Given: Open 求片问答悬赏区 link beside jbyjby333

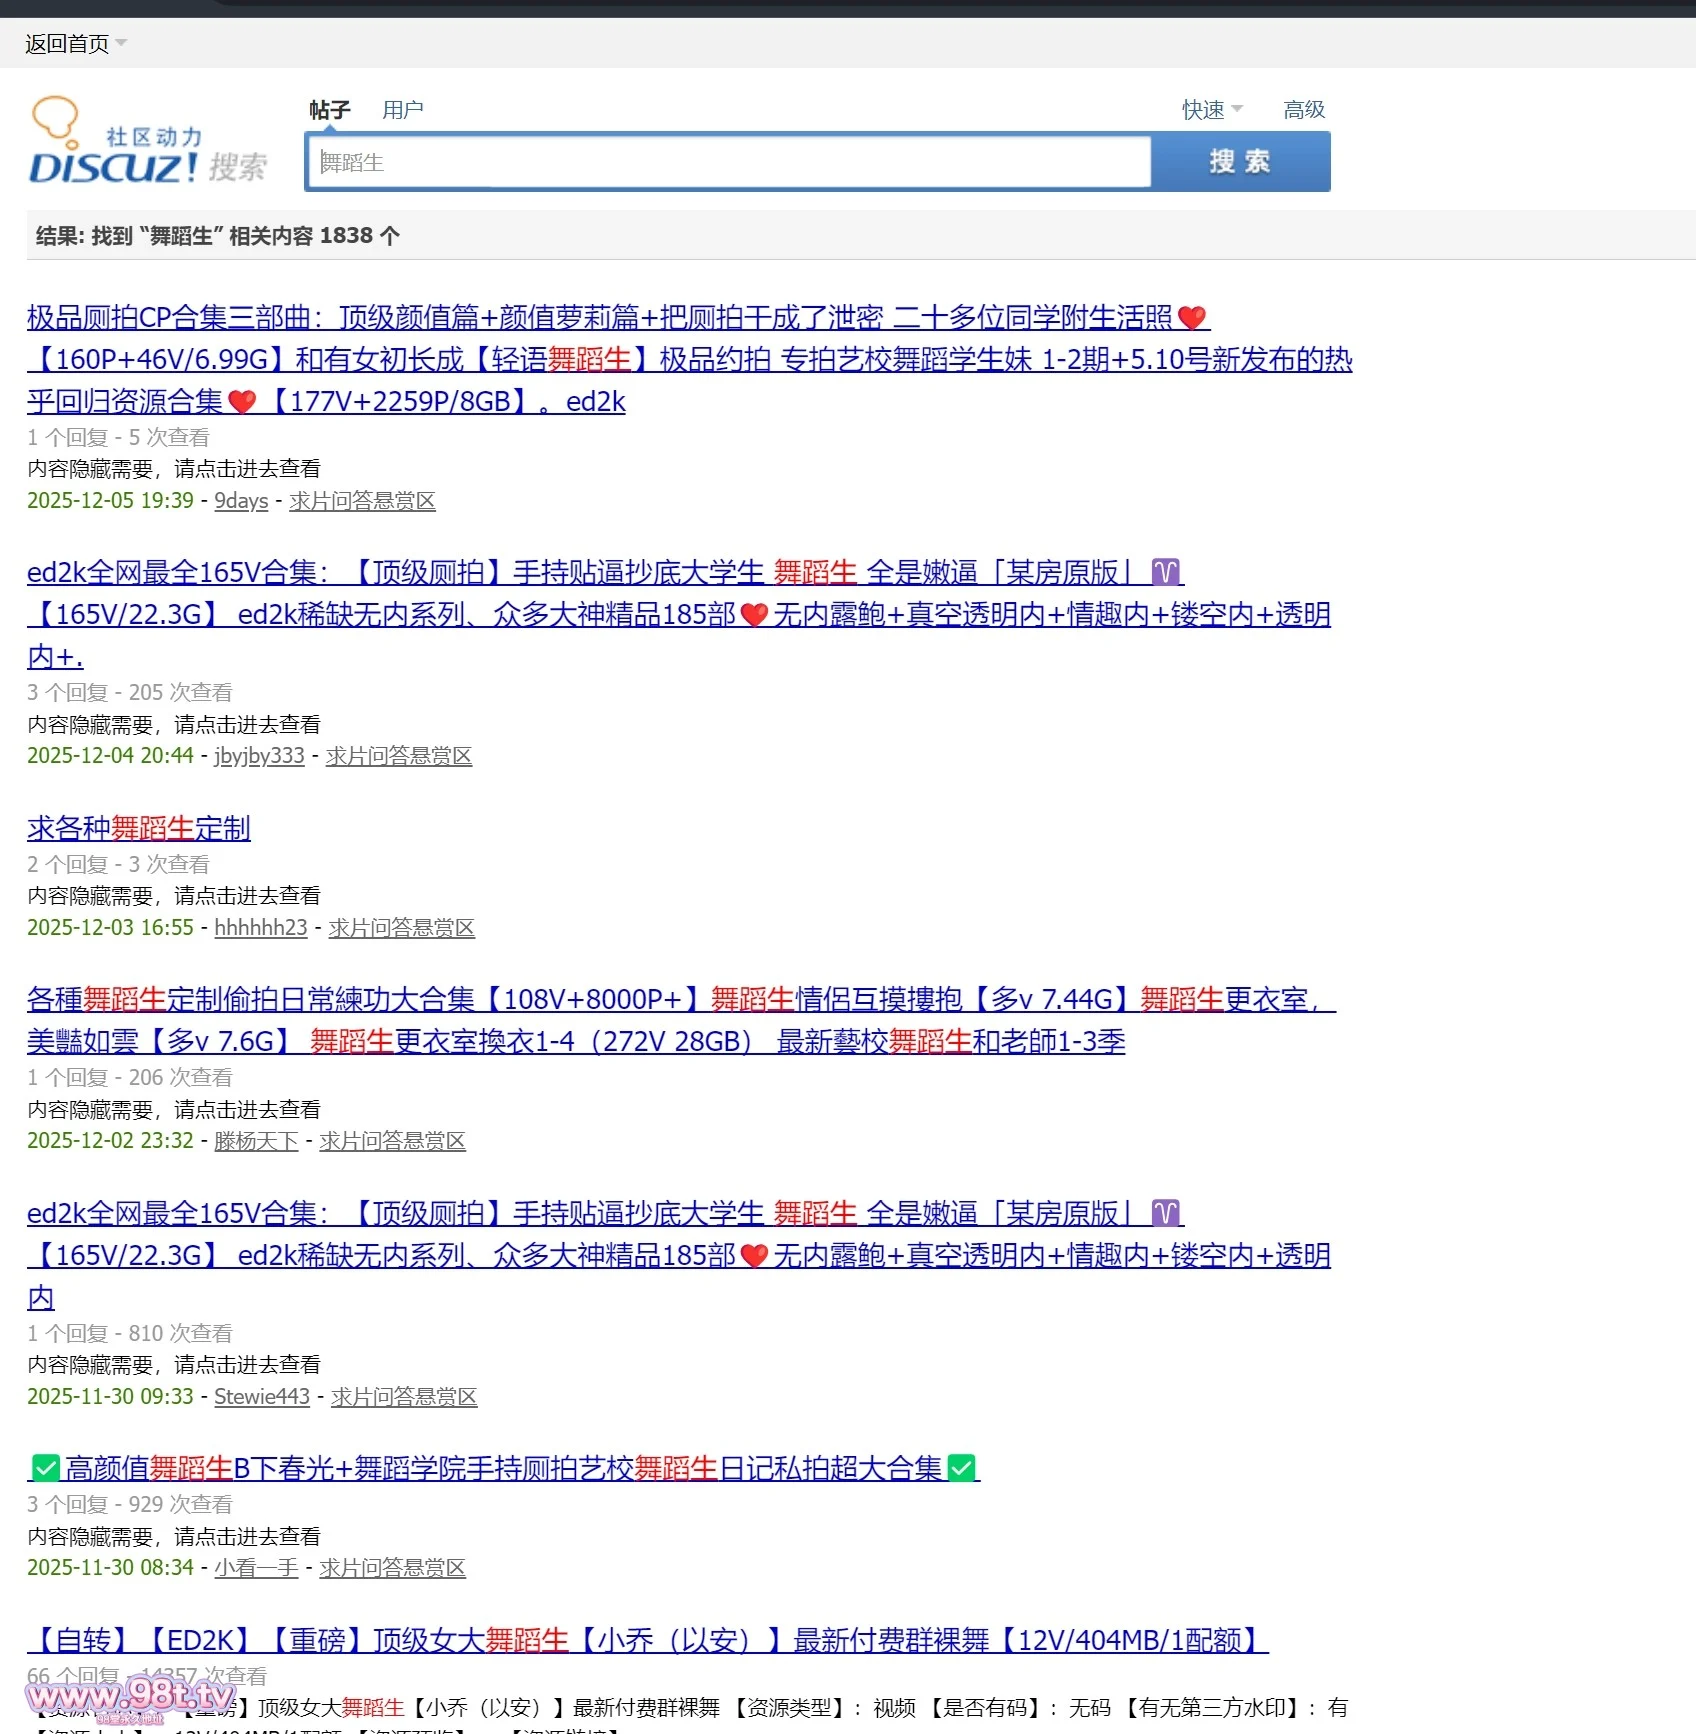Looking at the screenshot, I should pos(398,756).
